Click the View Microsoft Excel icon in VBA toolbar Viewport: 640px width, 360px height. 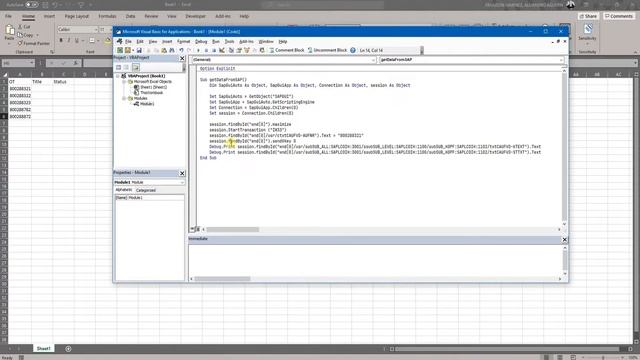(119, 50)
